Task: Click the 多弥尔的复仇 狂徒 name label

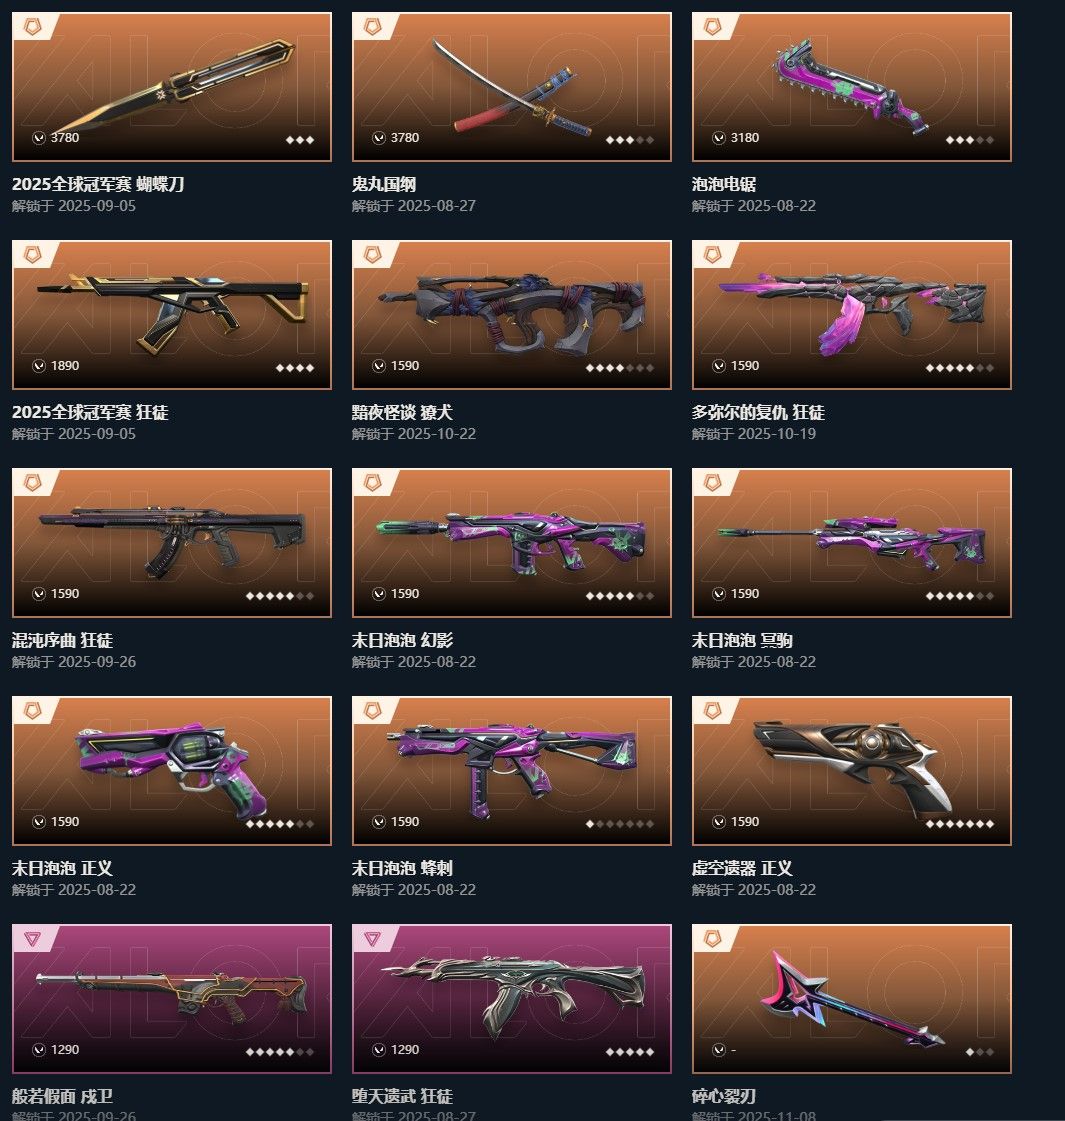Action: (758, 413)
